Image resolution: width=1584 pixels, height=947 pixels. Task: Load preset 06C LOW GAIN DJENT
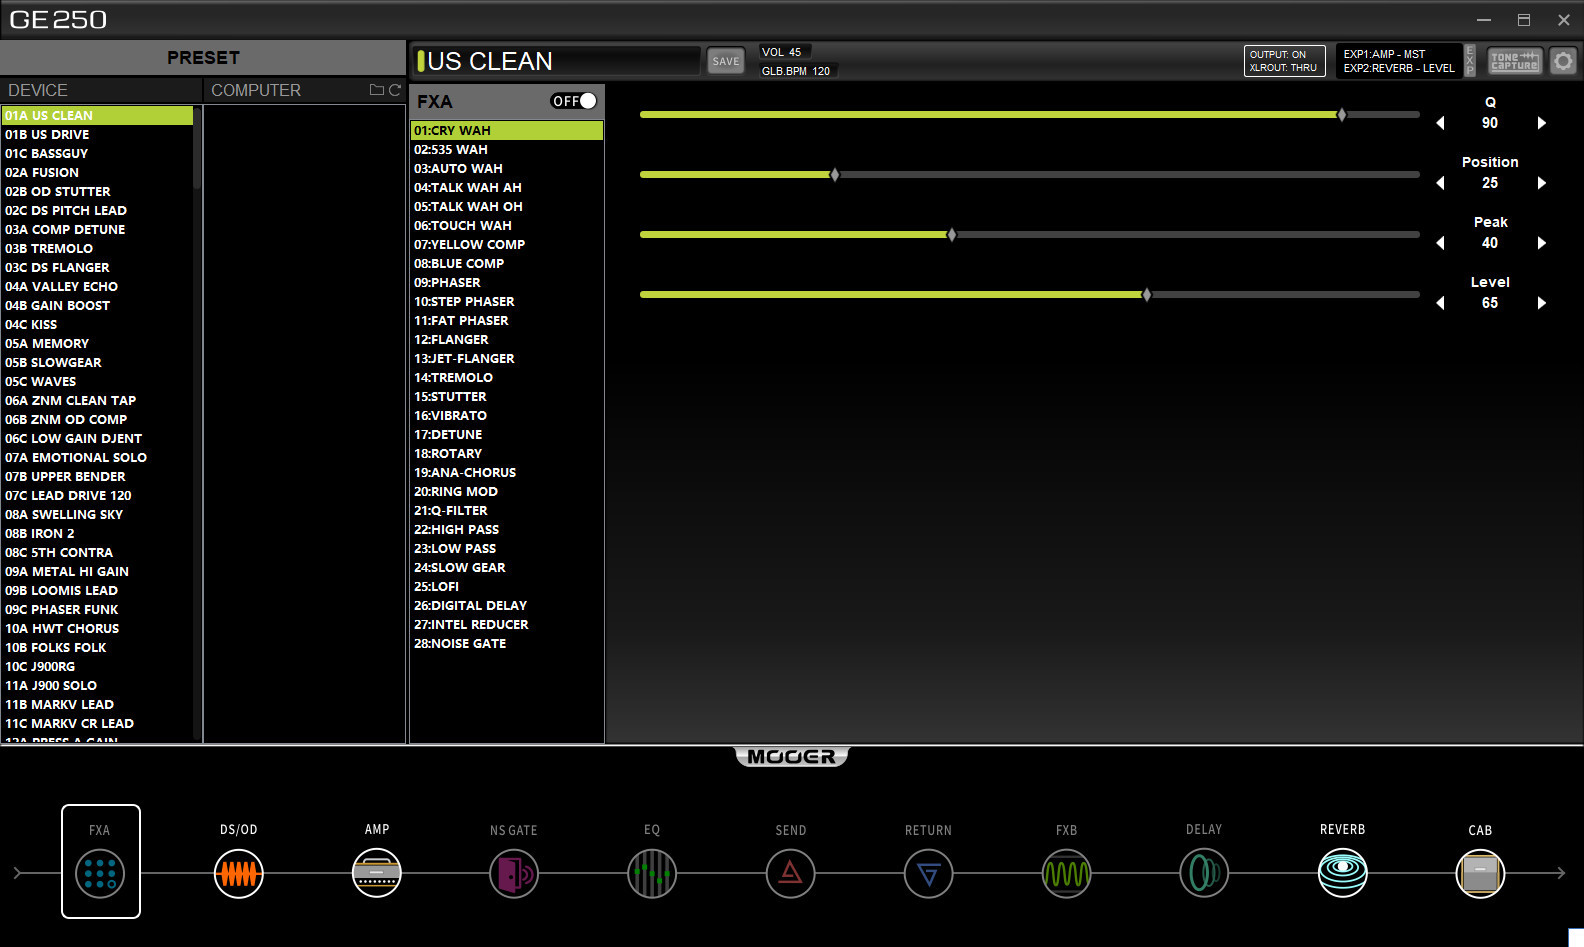point(98,439)
